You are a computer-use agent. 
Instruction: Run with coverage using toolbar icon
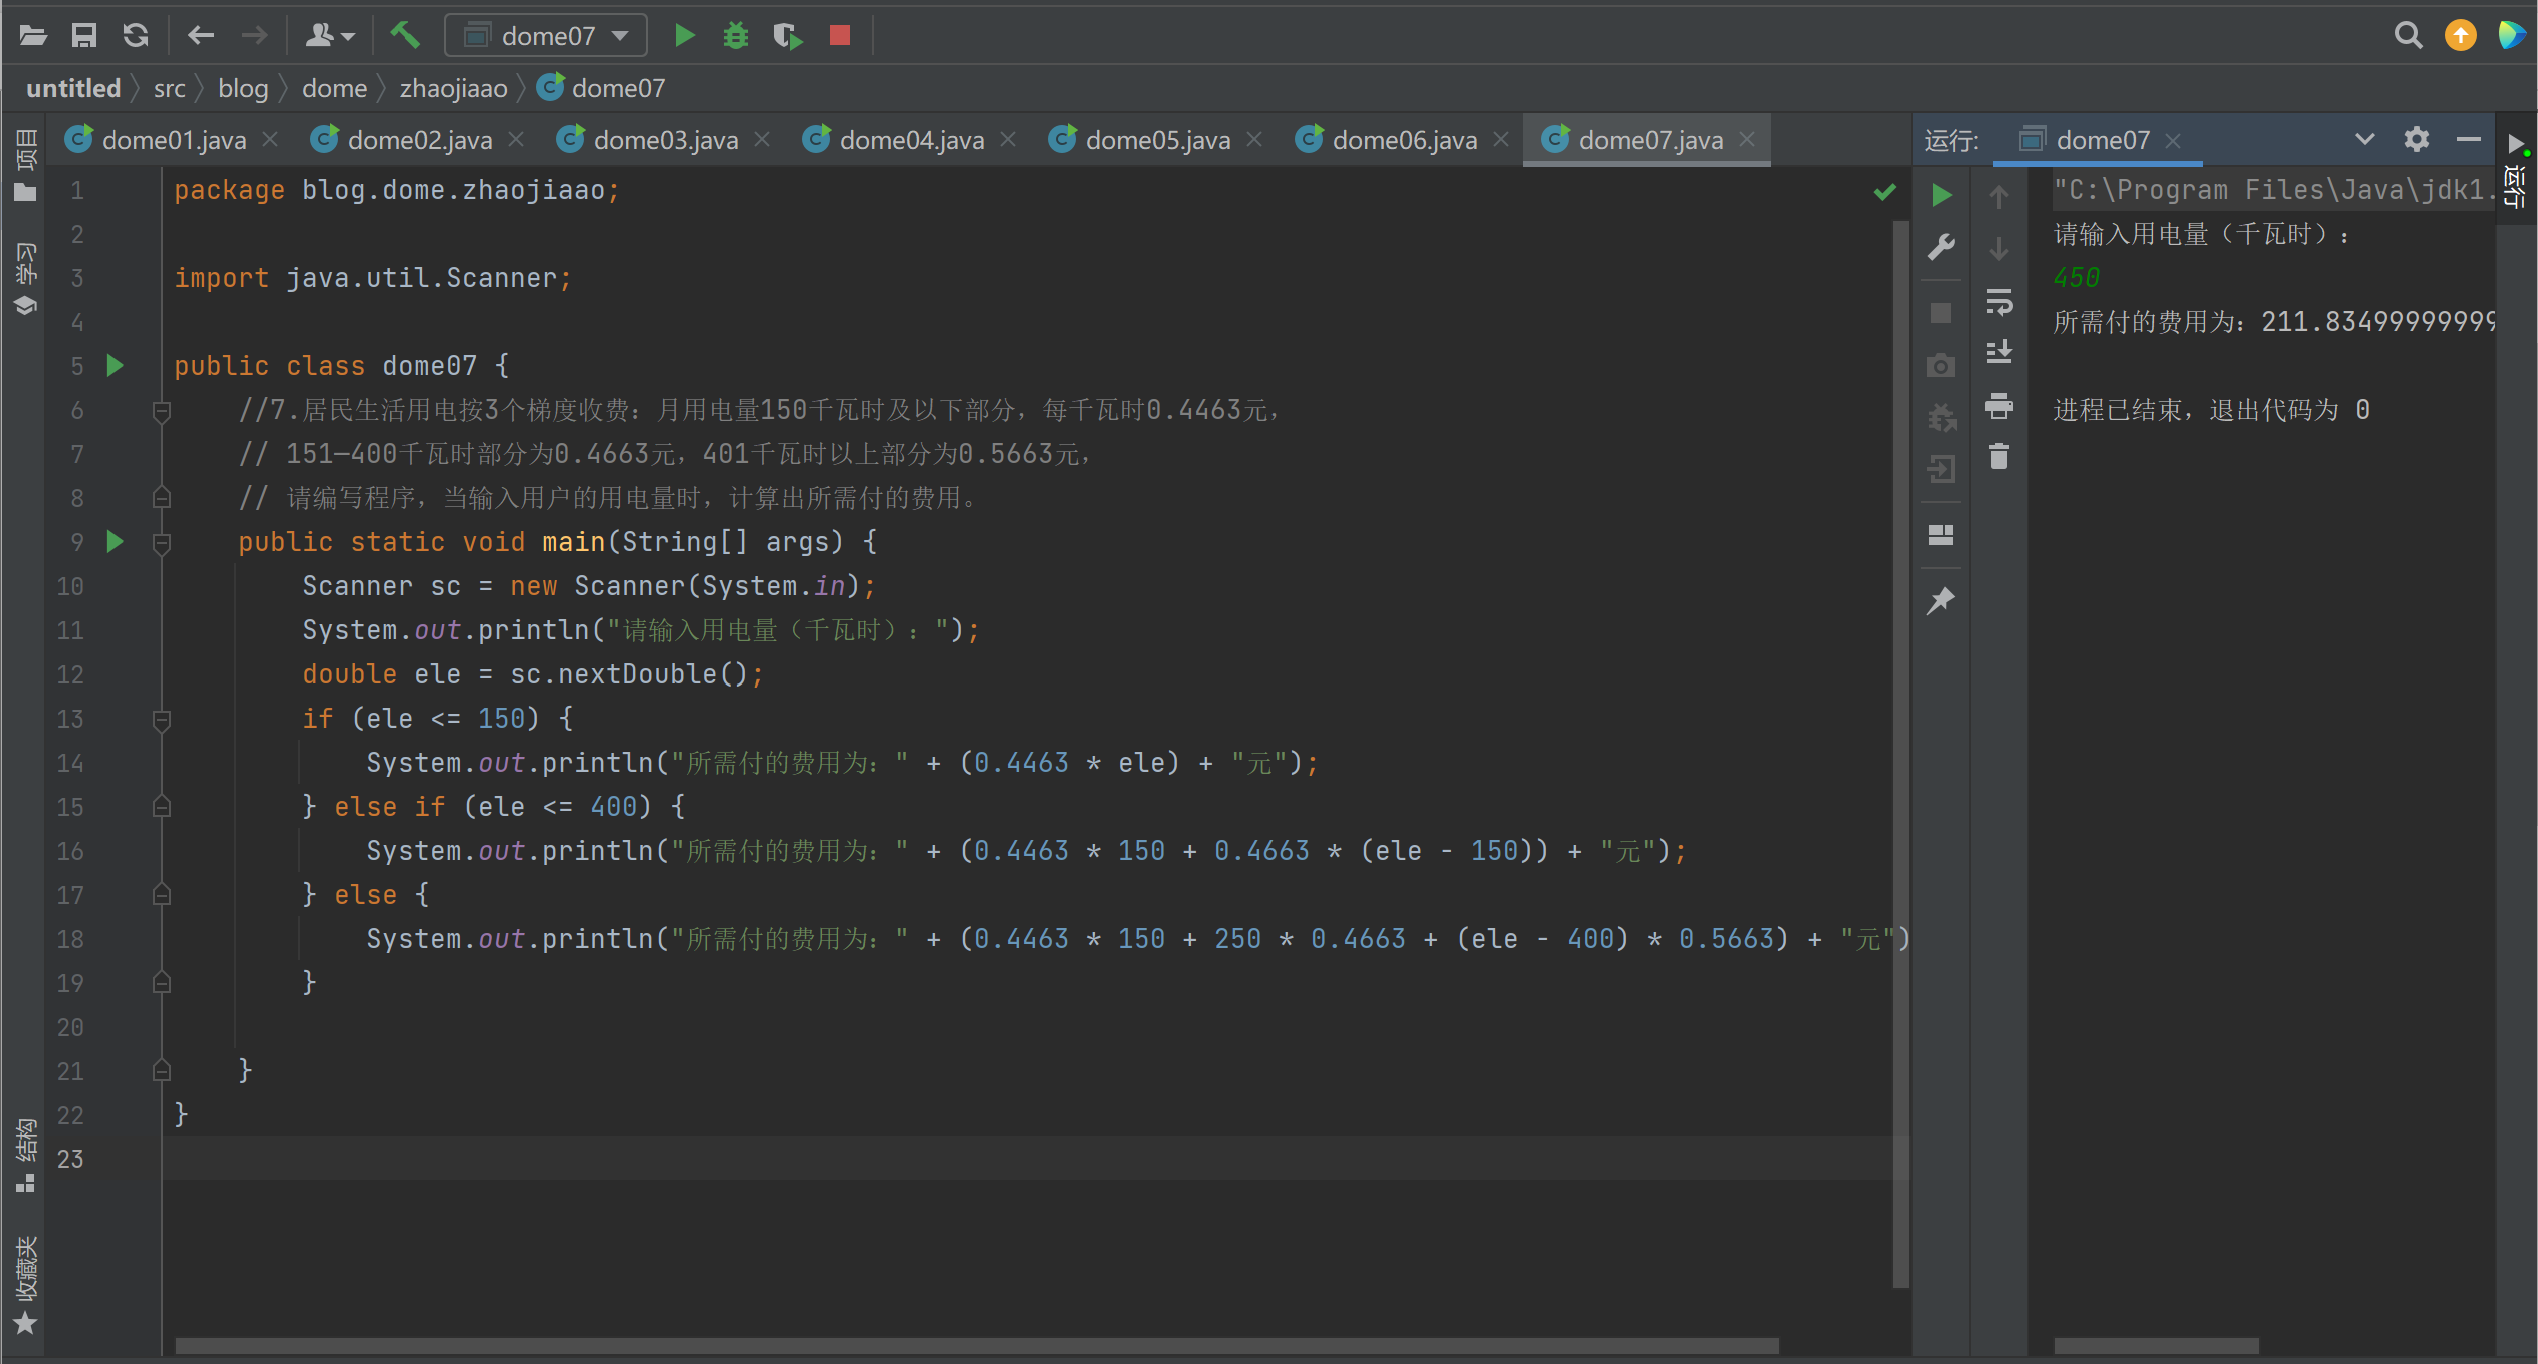coord(788,36)
